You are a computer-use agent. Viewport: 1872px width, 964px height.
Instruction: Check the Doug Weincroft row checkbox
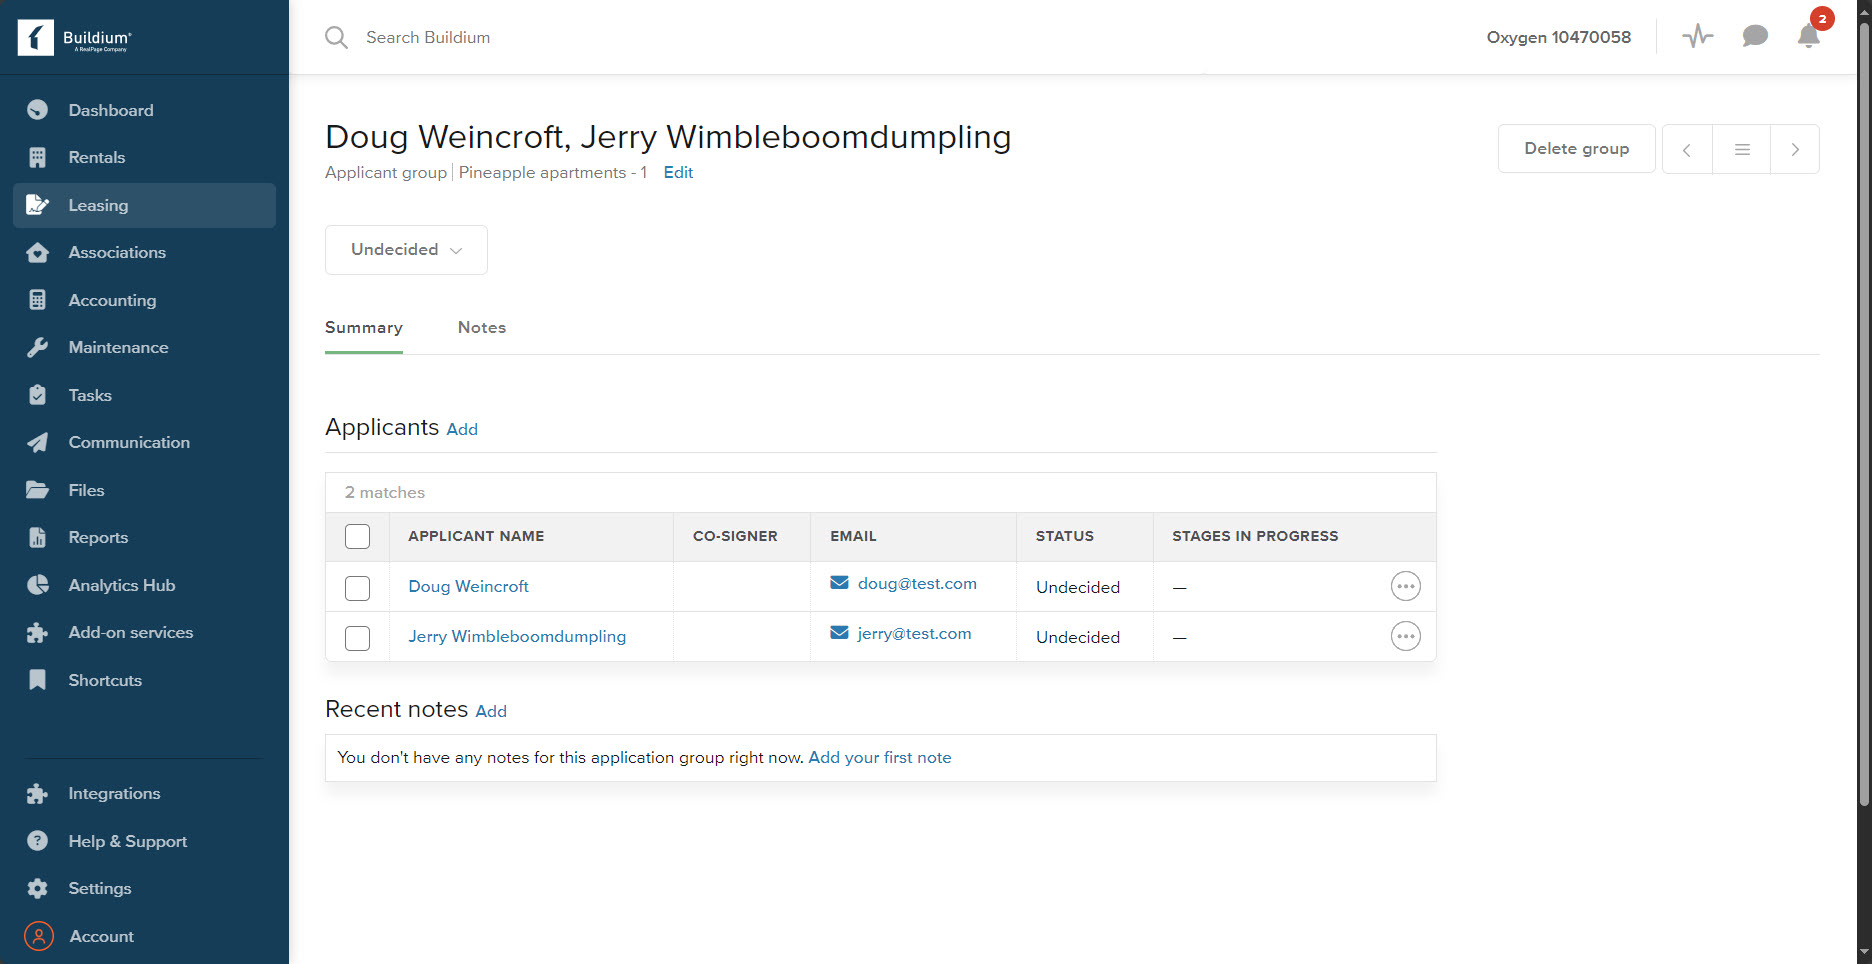(357, 588)
